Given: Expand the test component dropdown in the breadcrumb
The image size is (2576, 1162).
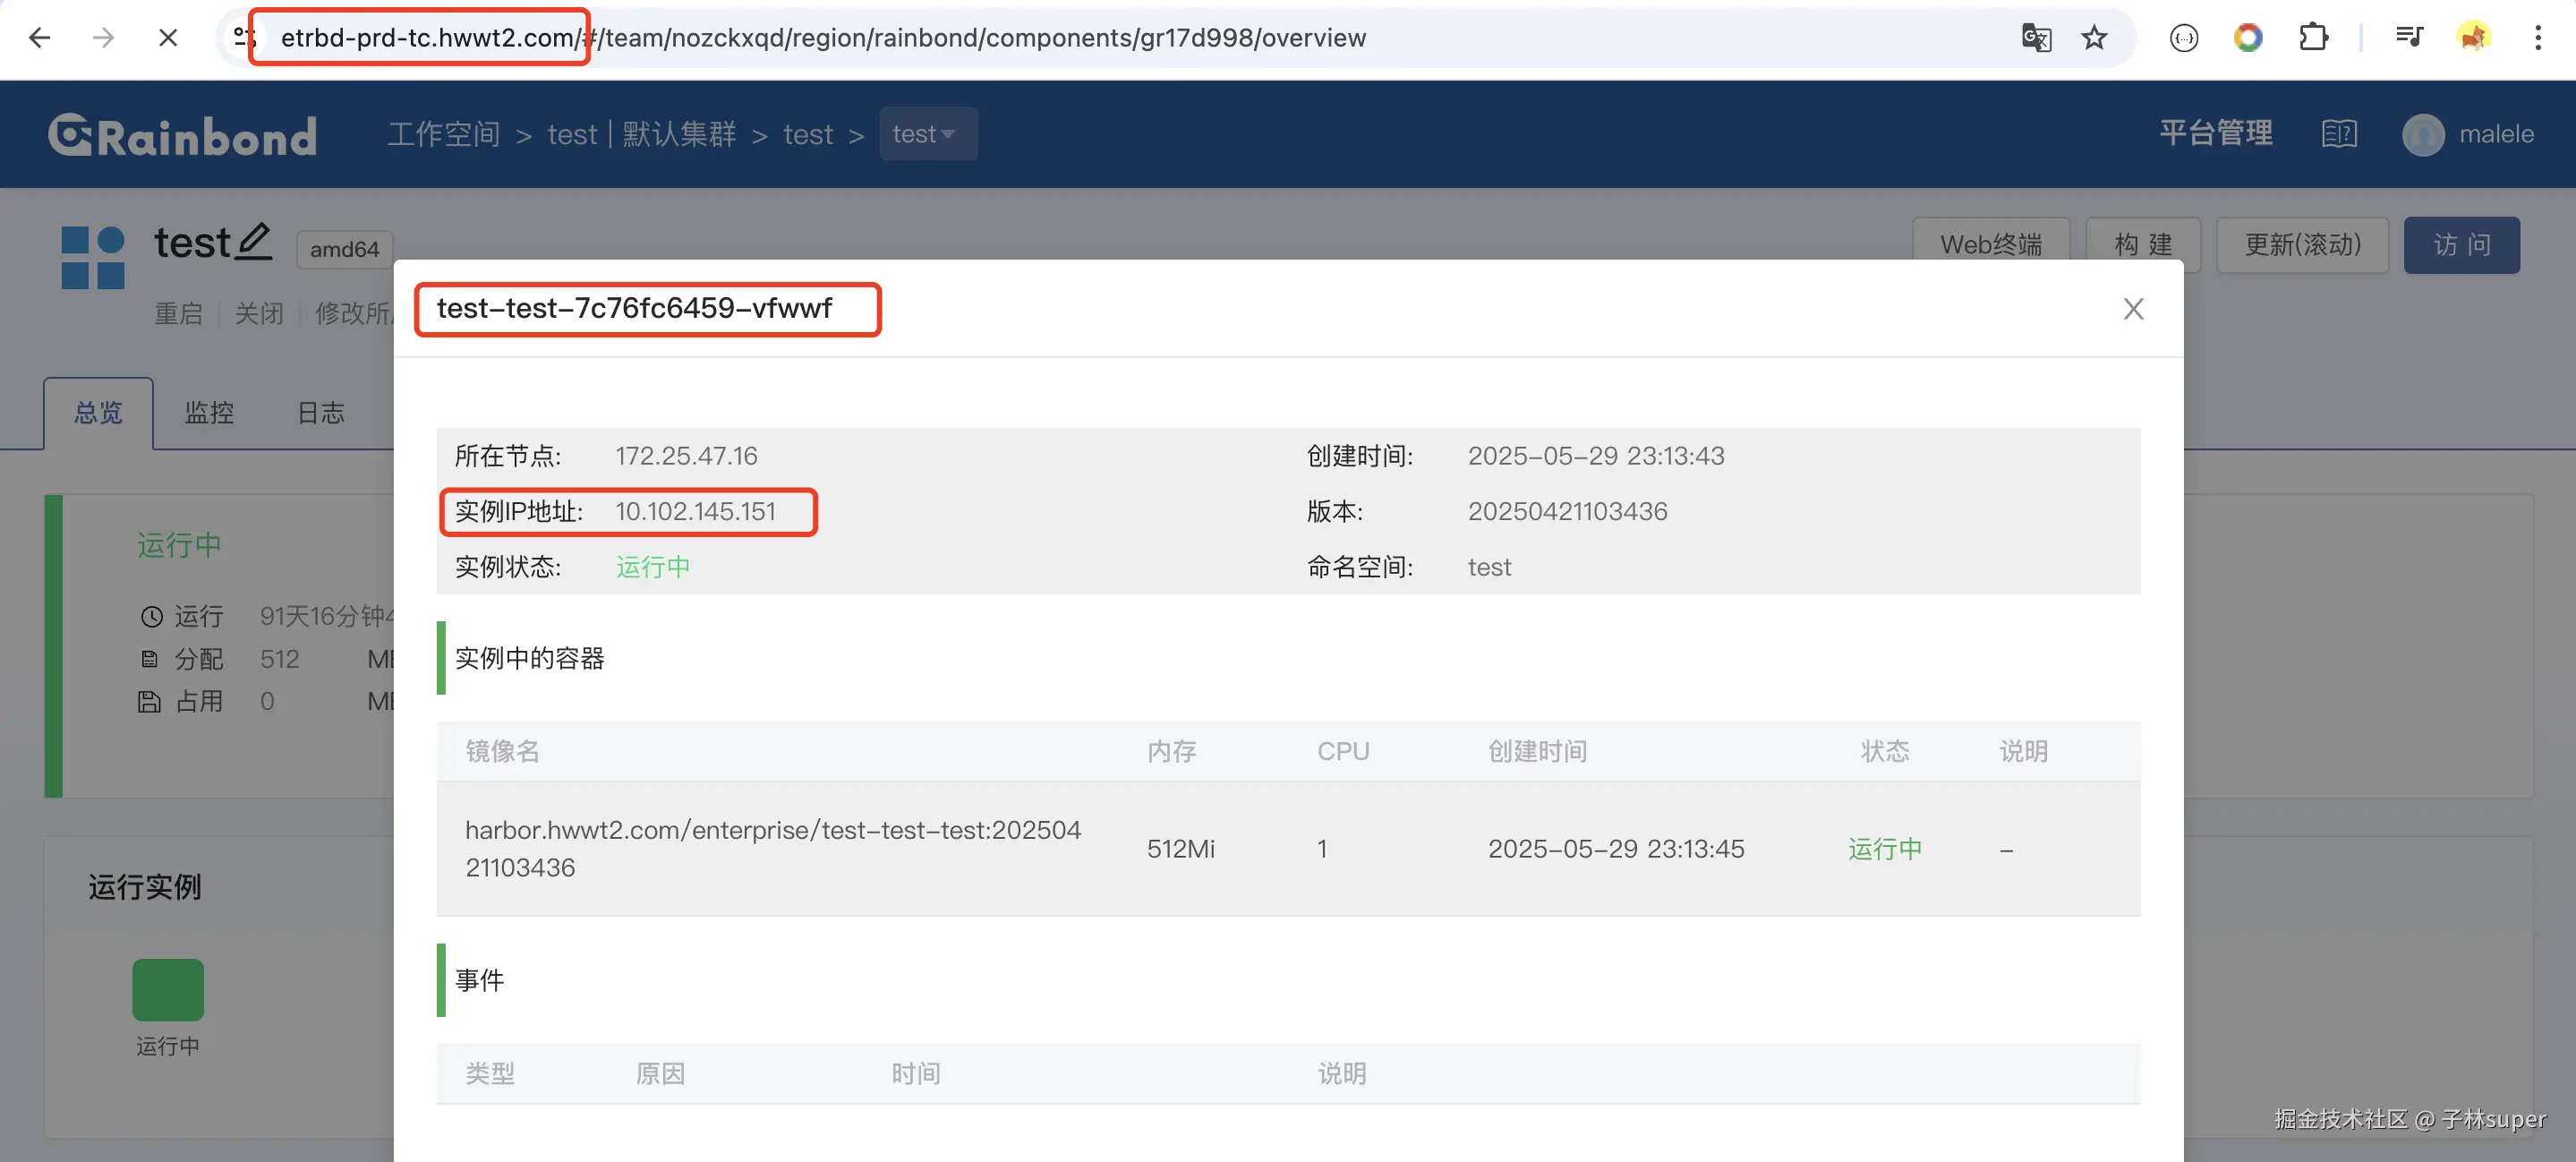Looking at the screenshot, I should (x=926, y=134).
